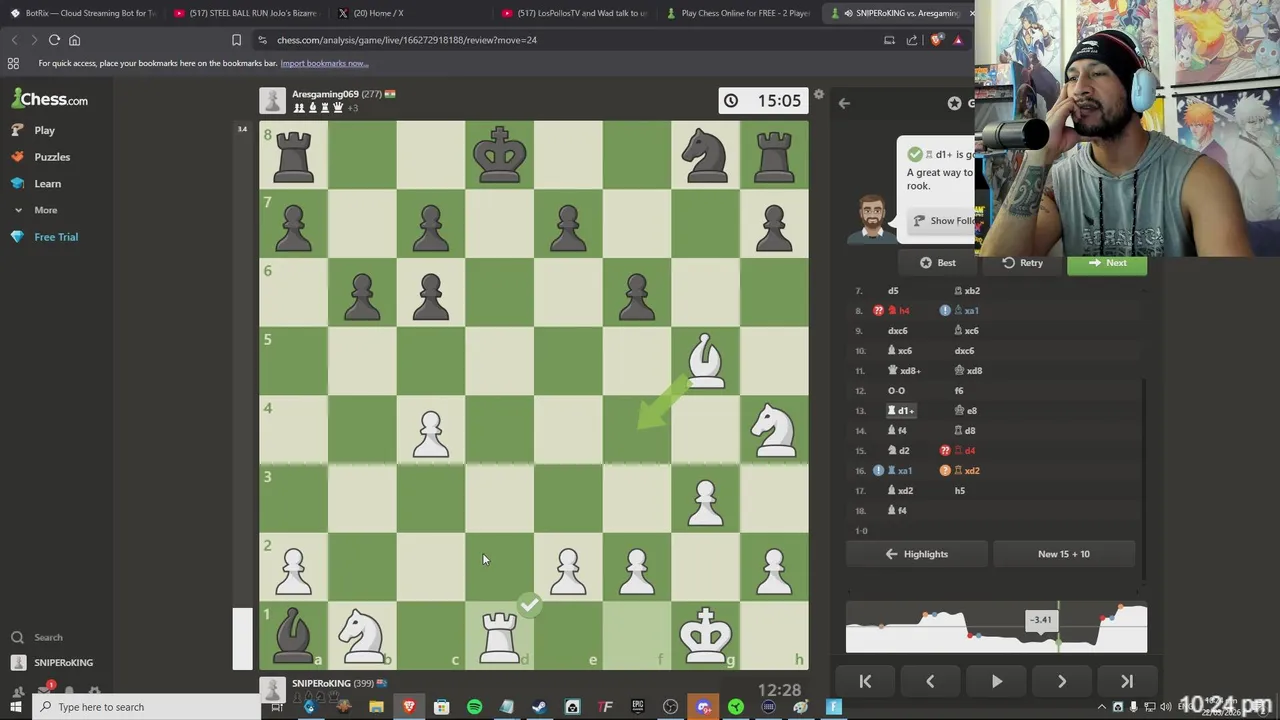Step forward one move

pos(1061,682)
